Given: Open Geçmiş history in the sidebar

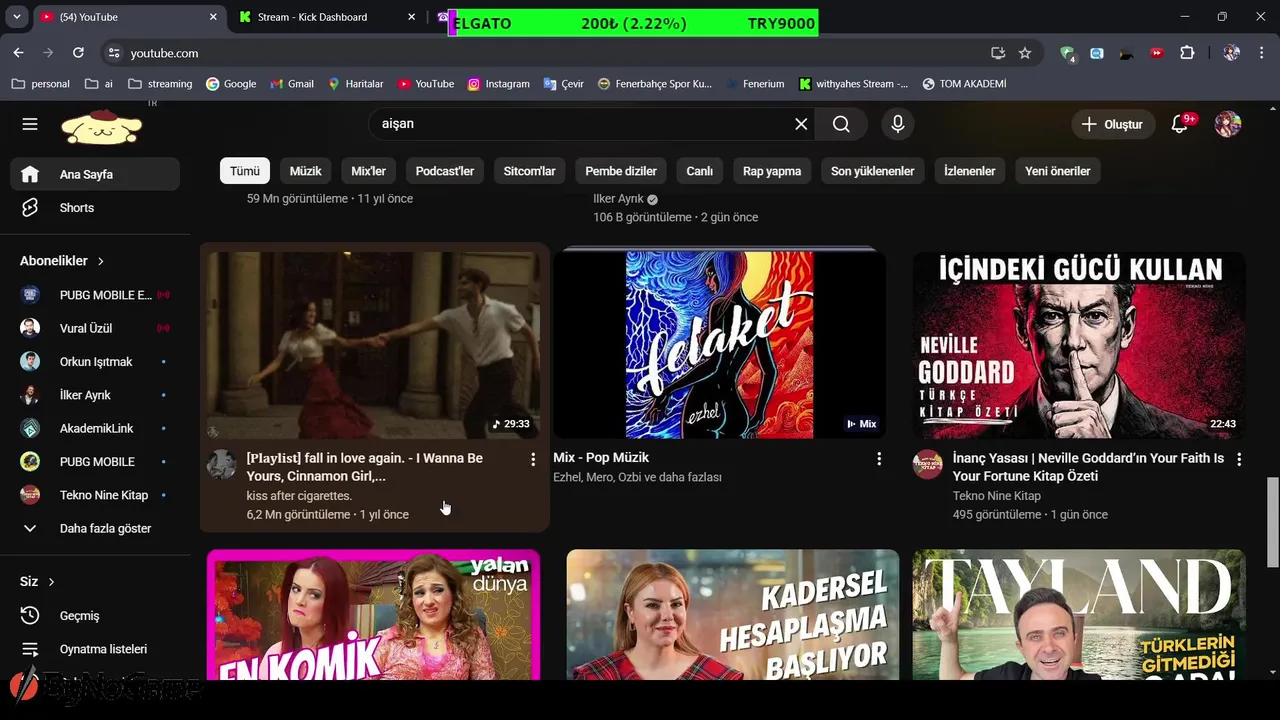Looking at the screenshot, I should (x=95, y=616).
